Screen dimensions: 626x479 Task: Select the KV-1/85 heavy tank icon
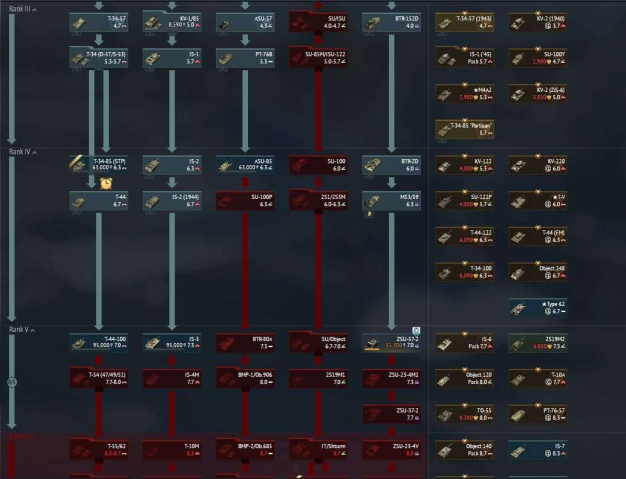click(171, 21)
